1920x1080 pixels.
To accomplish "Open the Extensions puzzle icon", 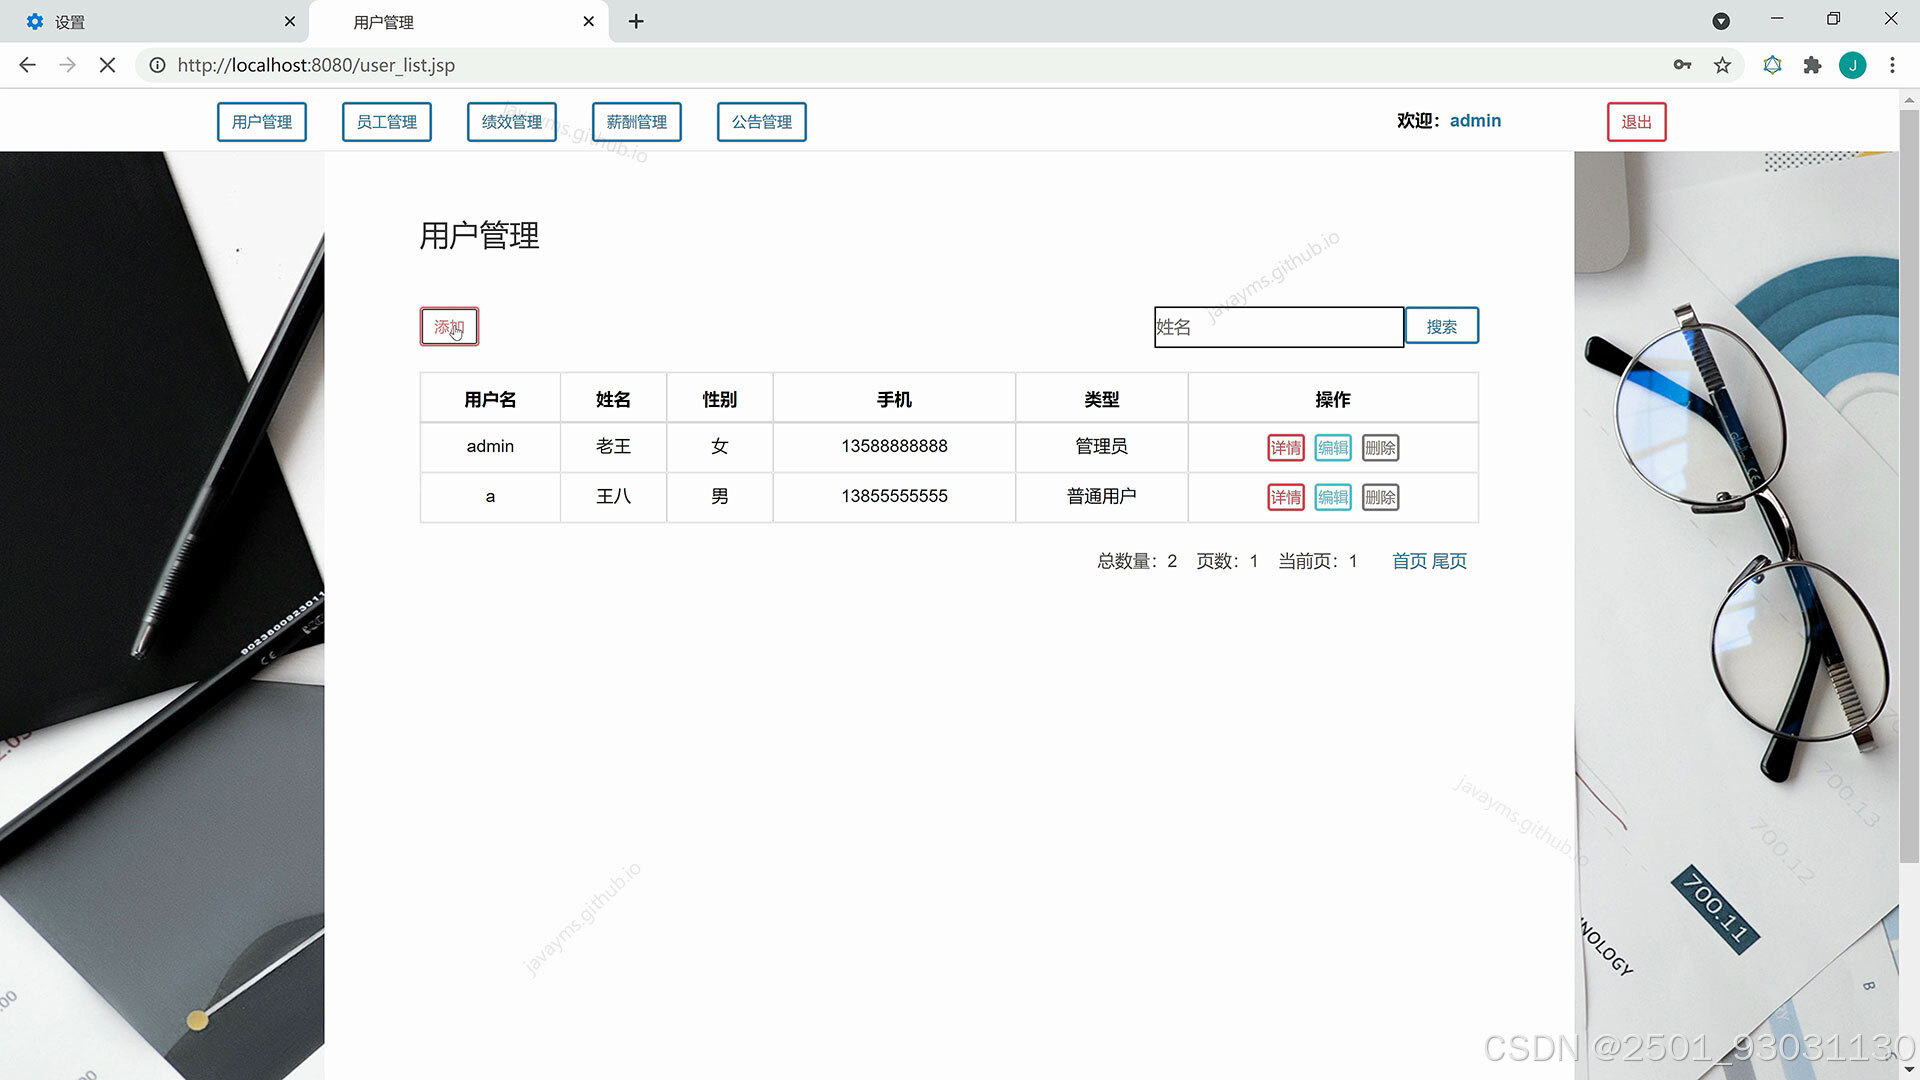I will (1812, 65).
